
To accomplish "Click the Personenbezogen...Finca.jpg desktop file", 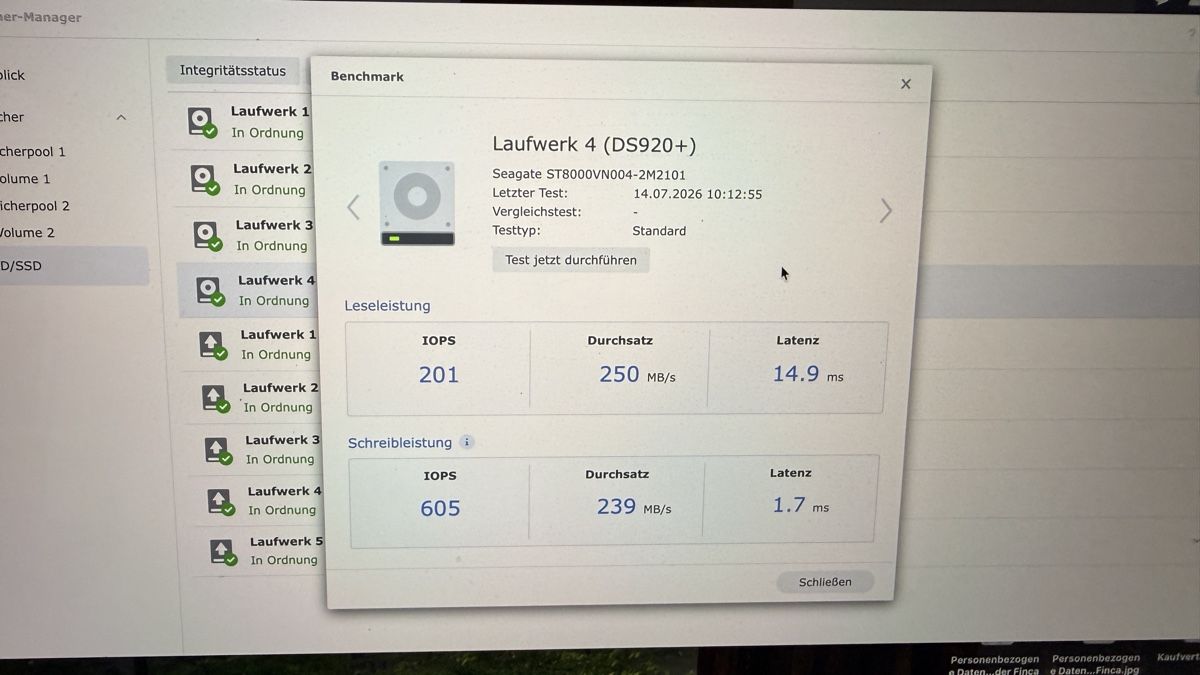I will [x=1095, y=664].
